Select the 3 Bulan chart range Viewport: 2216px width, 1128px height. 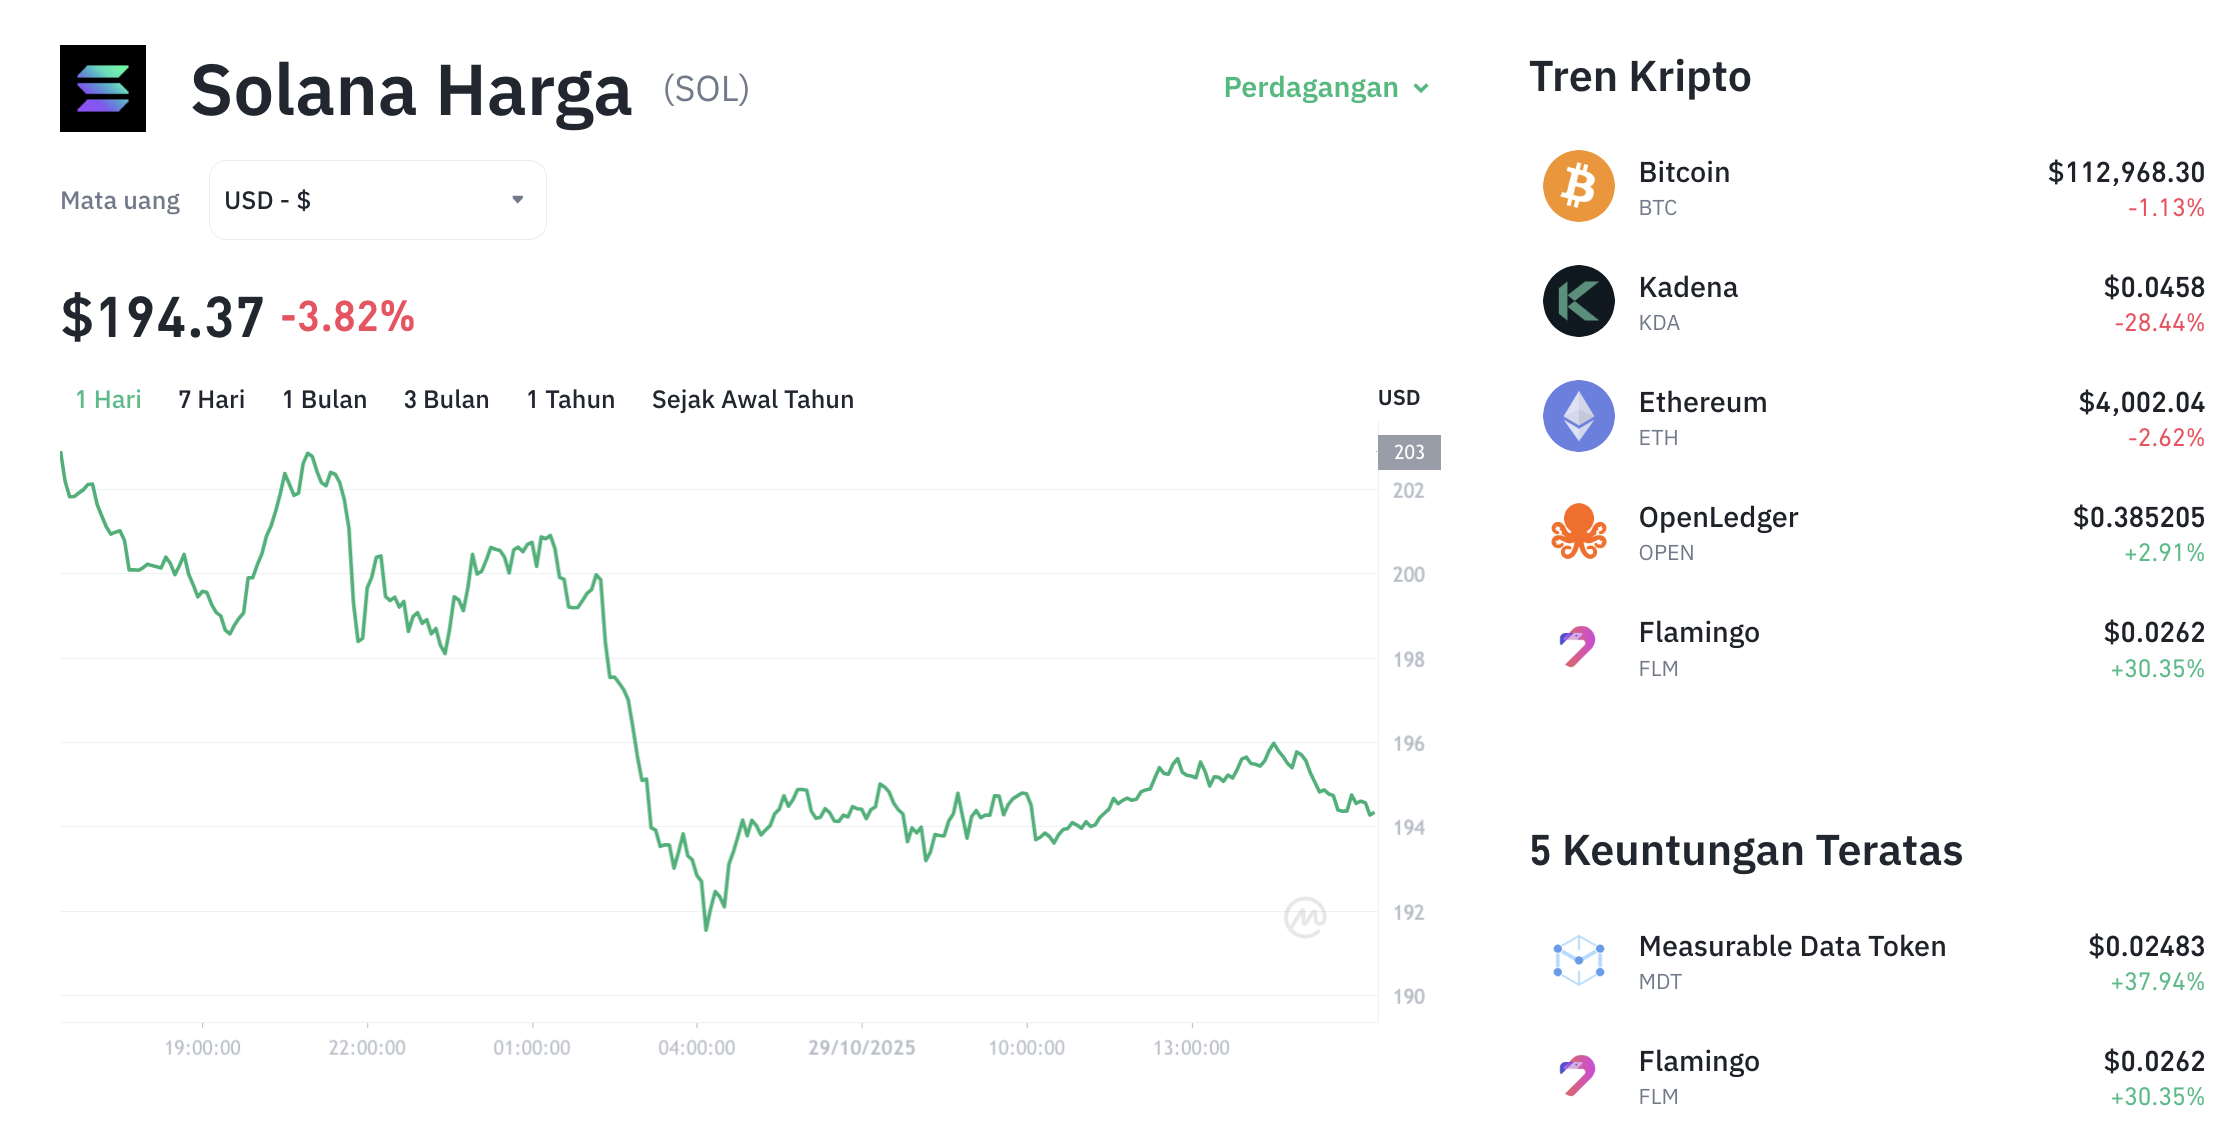tap(446, 400)
